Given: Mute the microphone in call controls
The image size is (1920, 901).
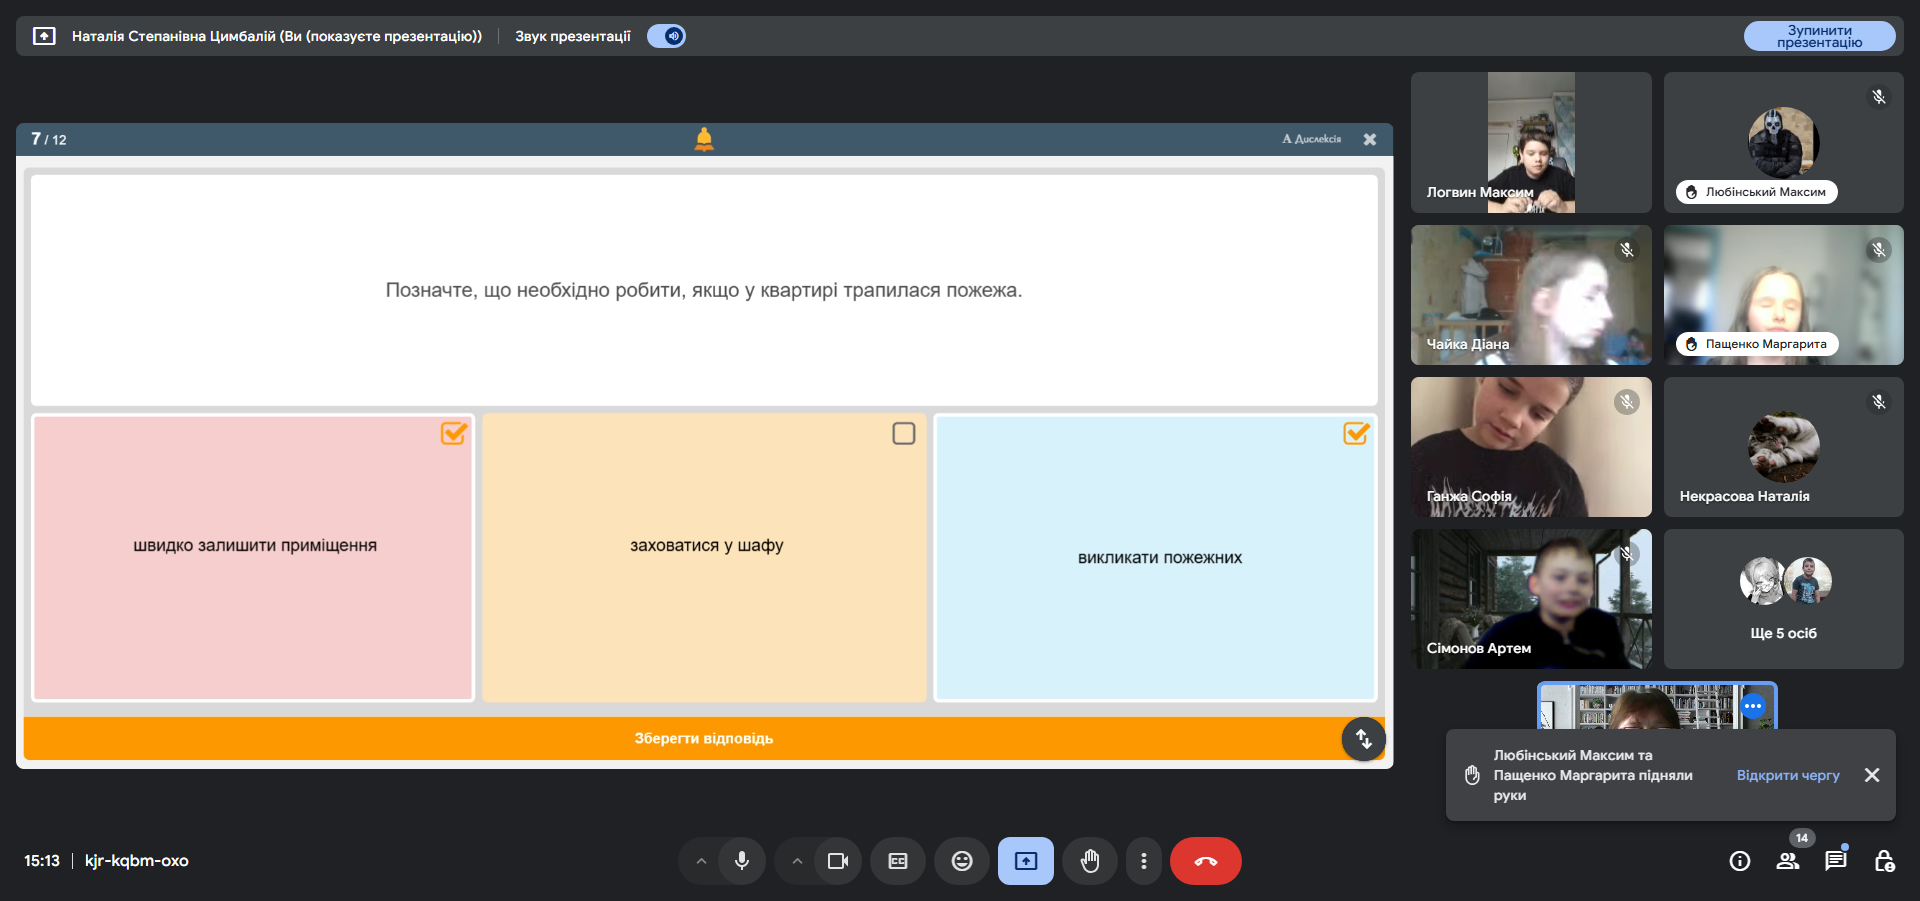Looking at the screenshot, I should pyautogui.click(x=742, y=861).
